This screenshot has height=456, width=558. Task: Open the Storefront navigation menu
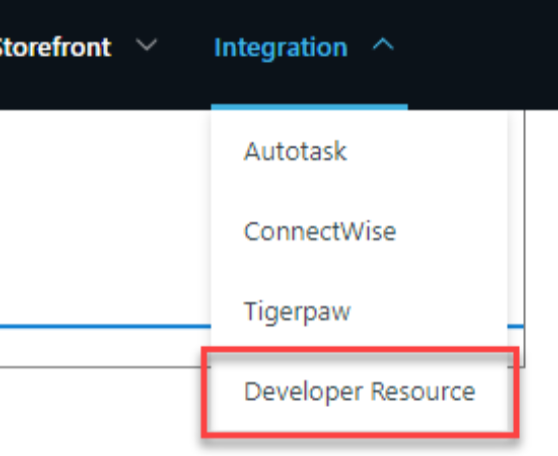(x=55, y=47)
